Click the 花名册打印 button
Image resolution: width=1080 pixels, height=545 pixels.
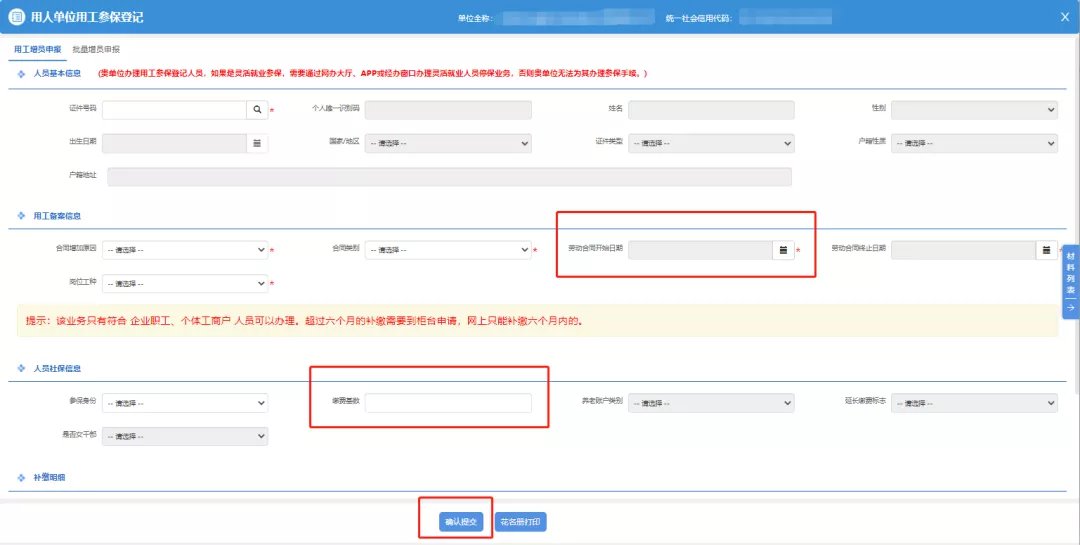click(521, 522)
